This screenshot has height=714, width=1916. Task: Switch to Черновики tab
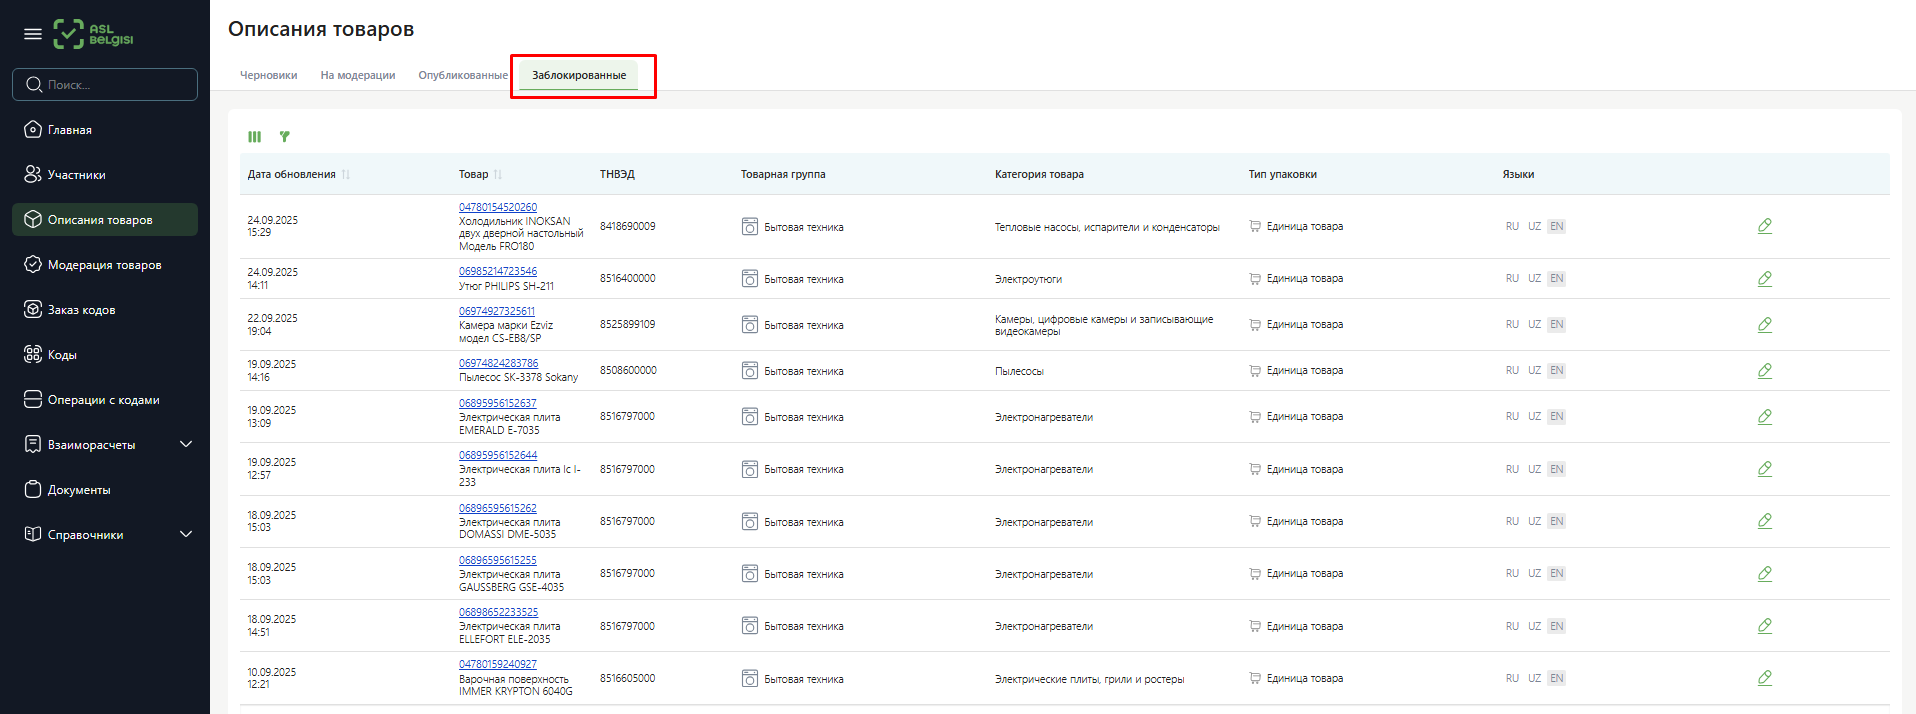coord(268,76)
